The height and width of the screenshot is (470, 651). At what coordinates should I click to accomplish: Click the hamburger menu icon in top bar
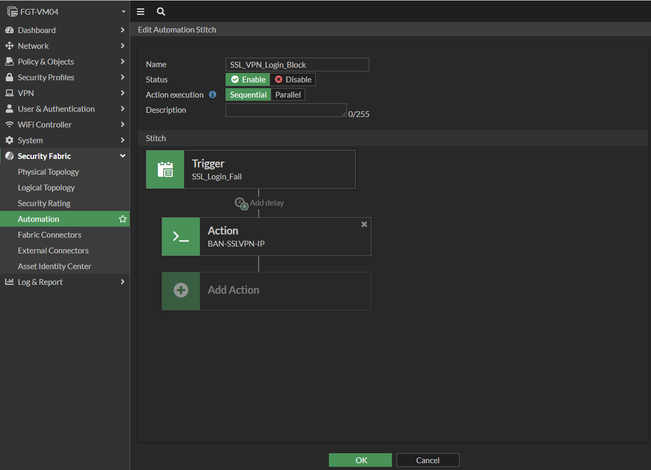pos(141,12)
